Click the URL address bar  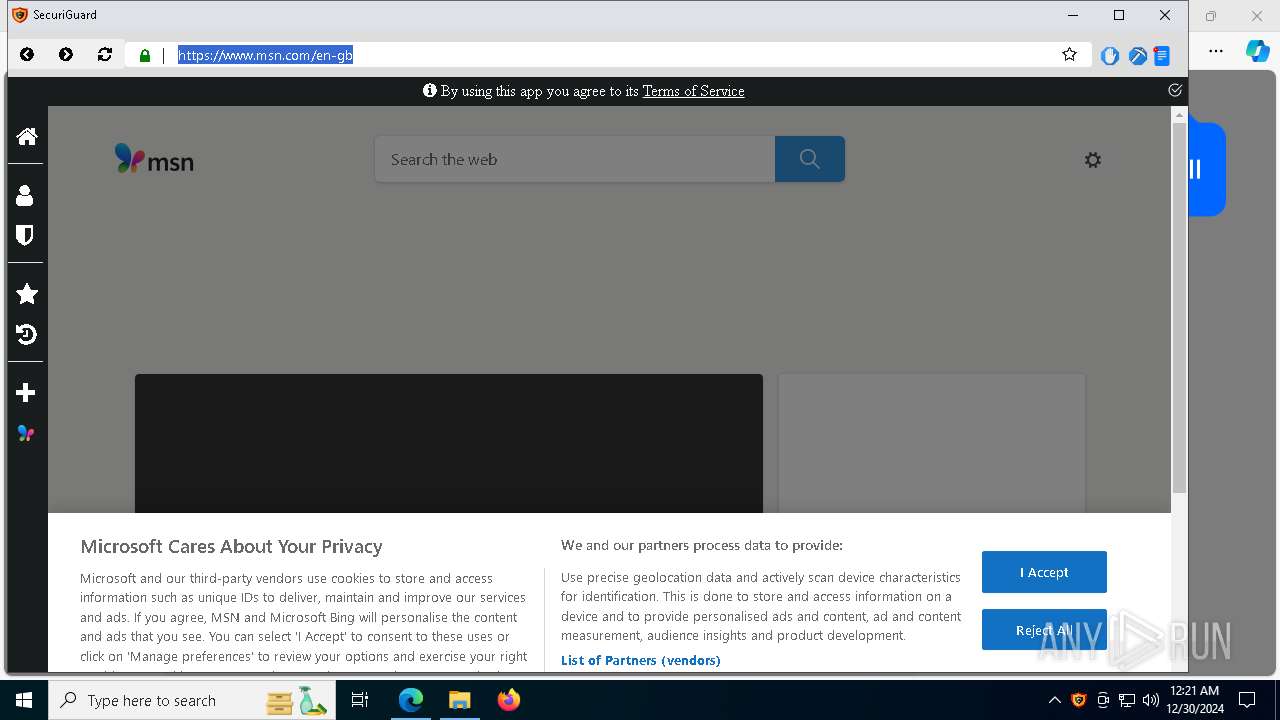[610, 55]
